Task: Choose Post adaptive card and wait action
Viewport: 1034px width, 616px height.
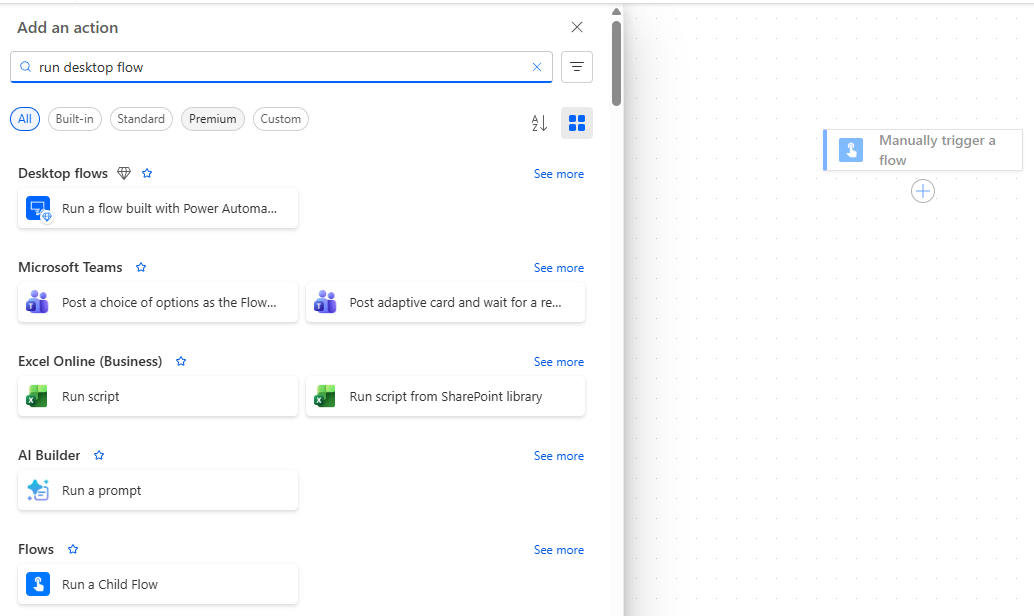Action: tap(446, 302)
